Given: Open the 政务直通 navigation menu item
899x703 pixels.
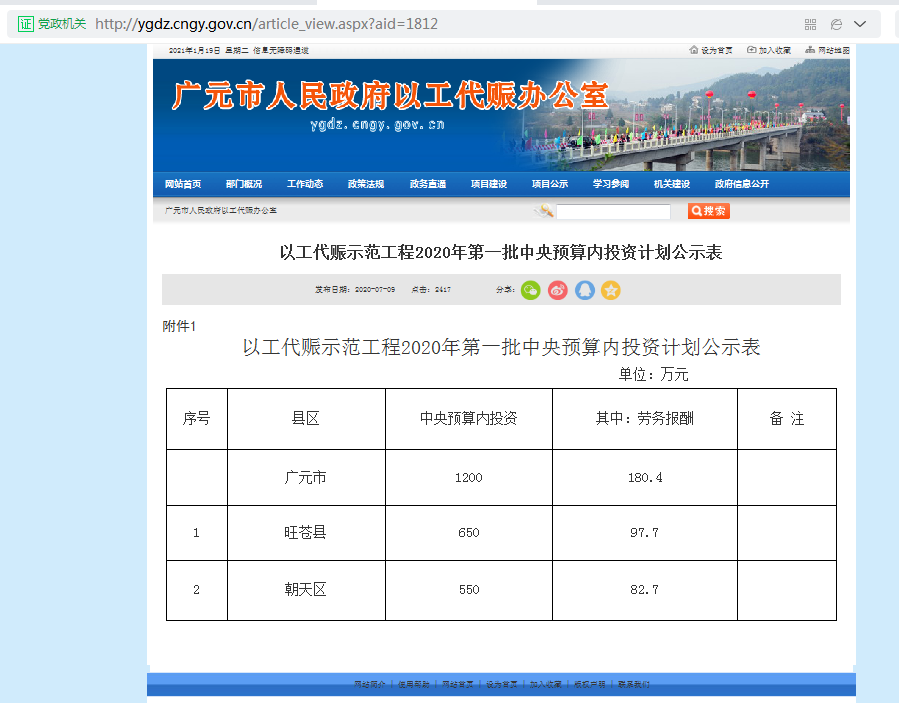Looking at the screenshot, I should click(428, 184).
